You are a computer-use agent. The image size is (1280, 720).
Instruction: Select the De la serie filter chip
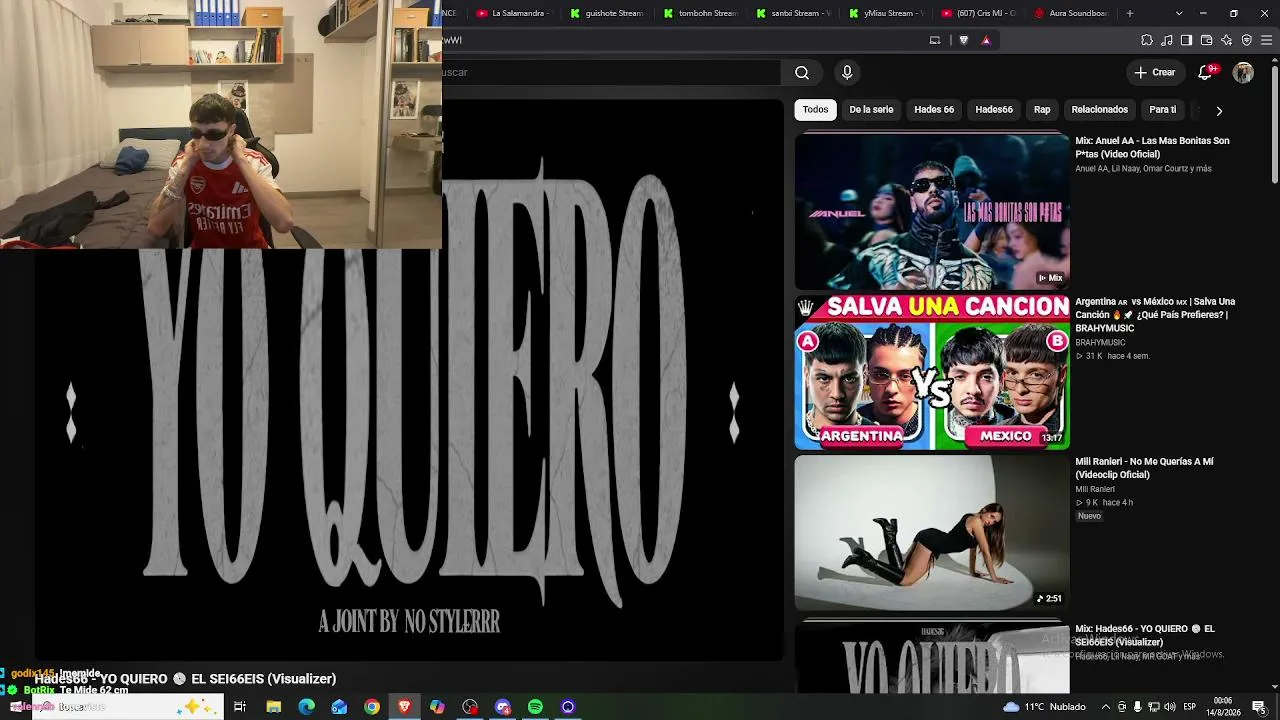coord(871,110)
